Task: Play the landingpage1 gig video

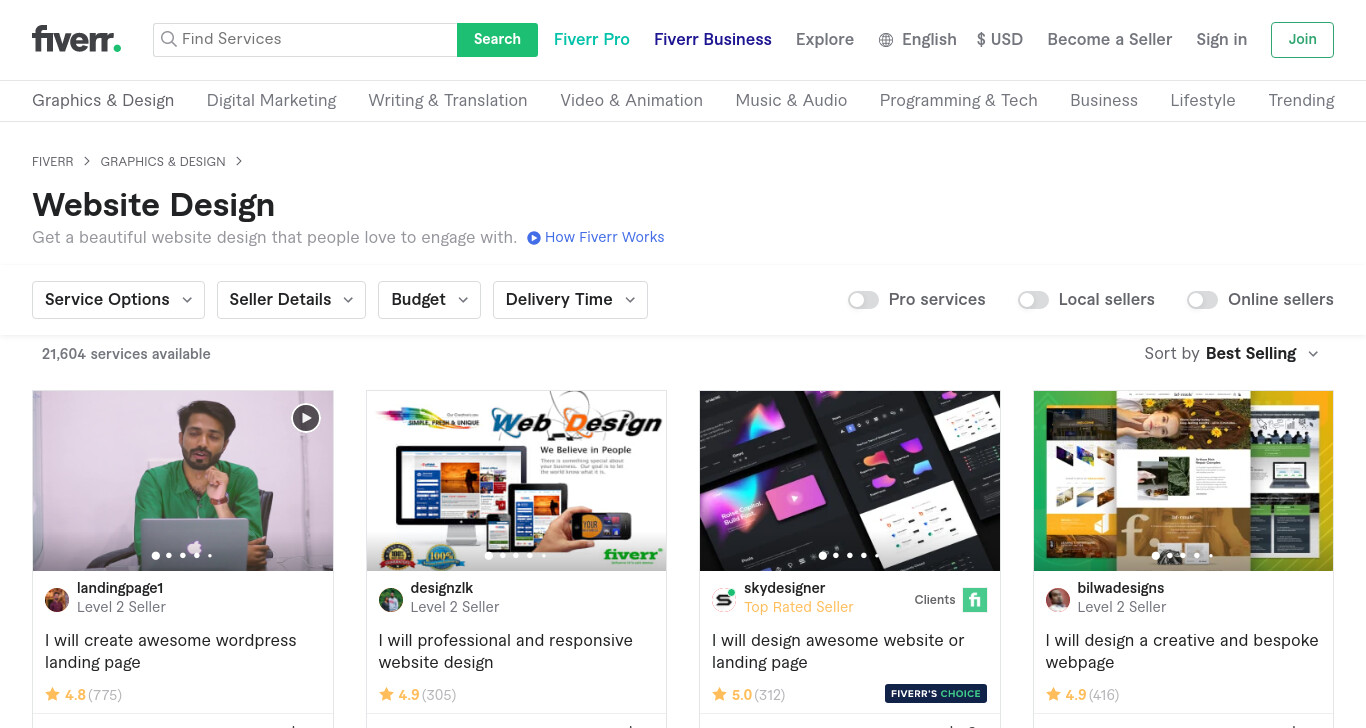Action: click(306, 418)
